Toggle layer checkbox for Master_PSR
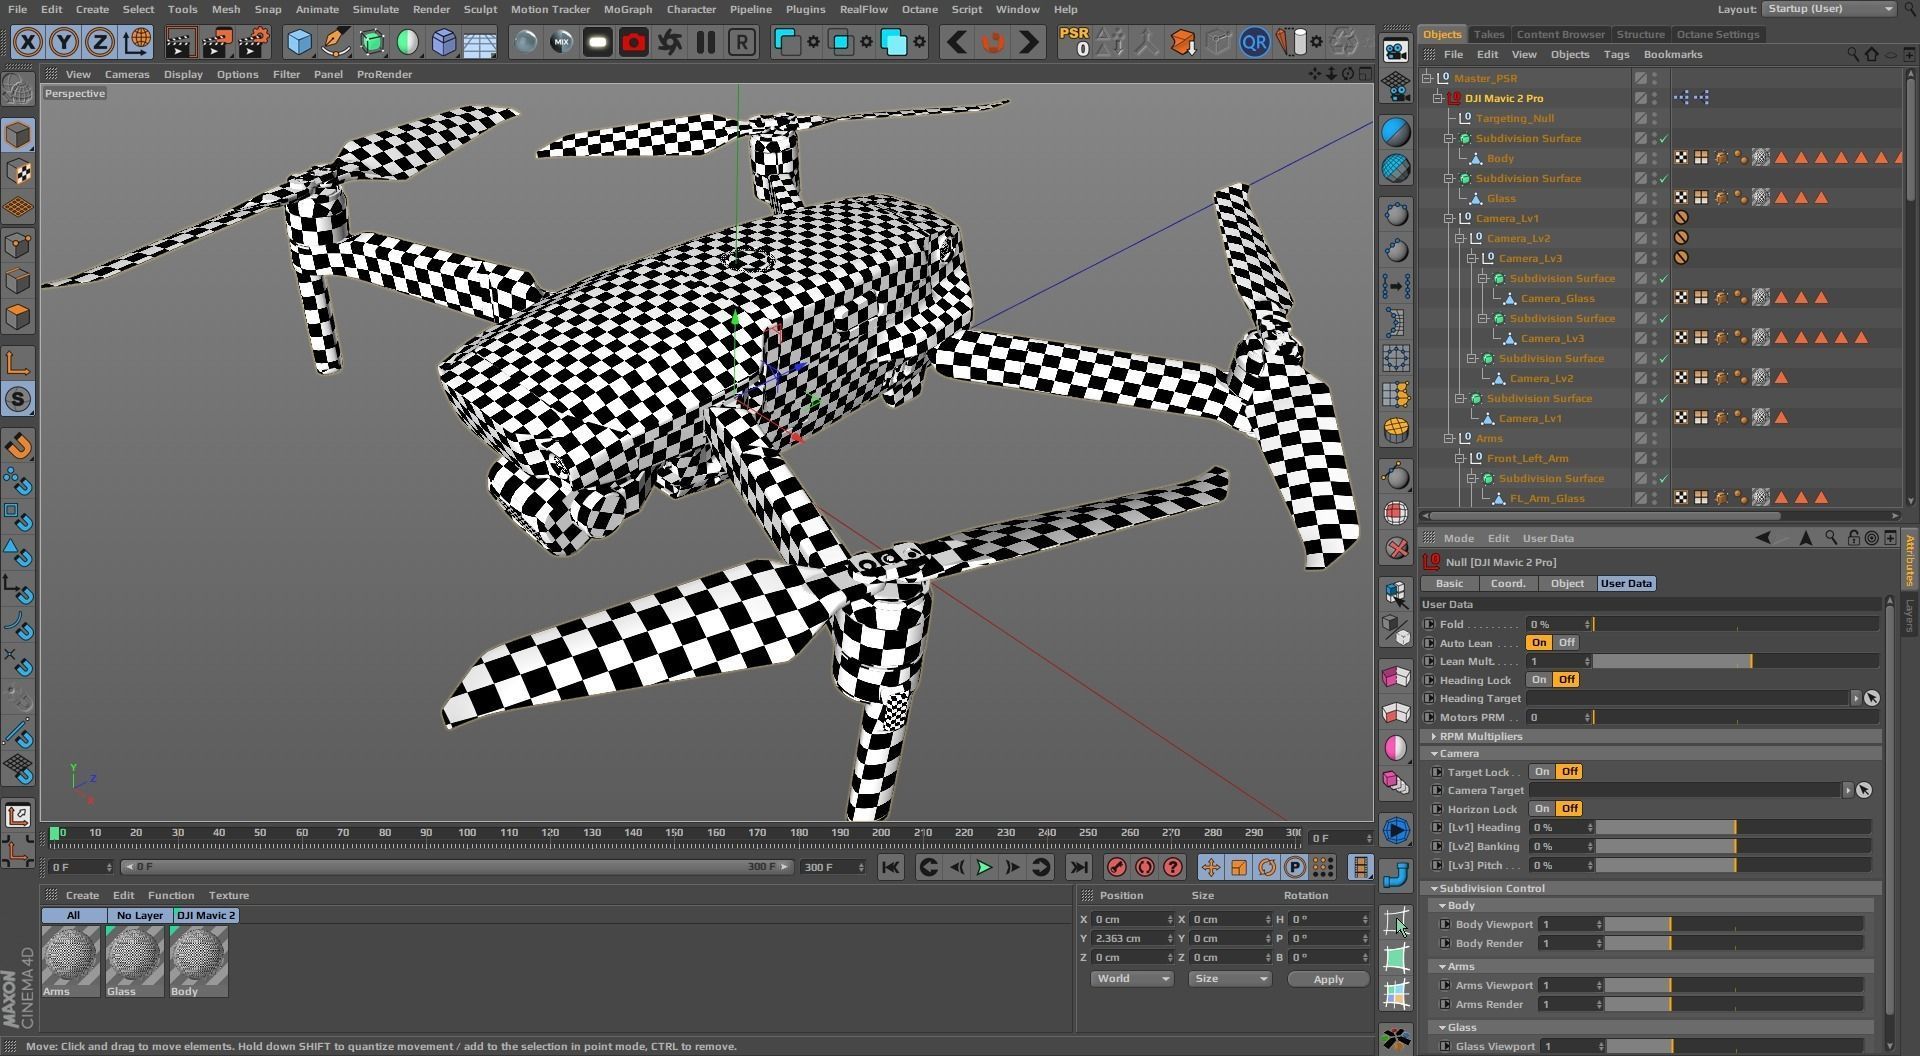 (x=1640, y=78)
